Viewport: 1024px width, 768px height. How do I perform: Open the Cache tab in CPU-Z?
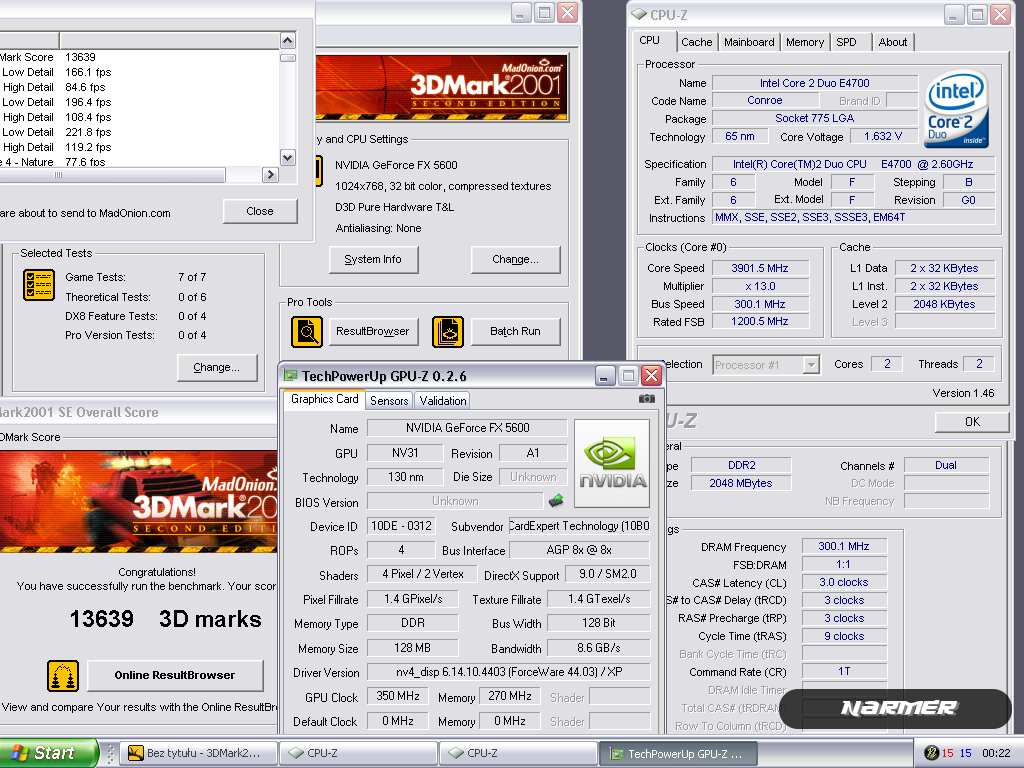click(x=697, y=42)
